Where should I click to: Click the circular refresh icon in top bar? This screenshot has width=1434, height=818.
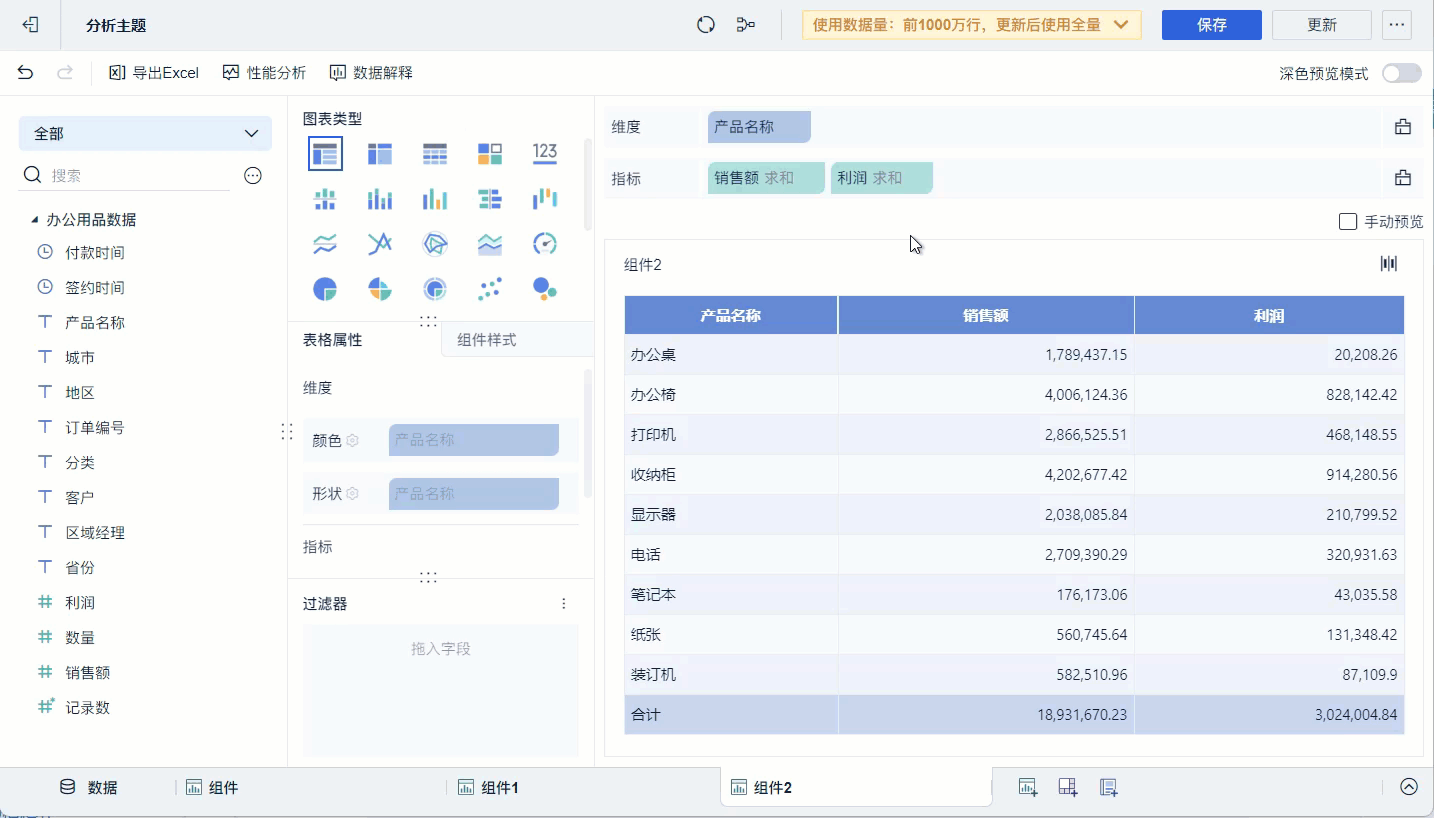click(706, 25)
